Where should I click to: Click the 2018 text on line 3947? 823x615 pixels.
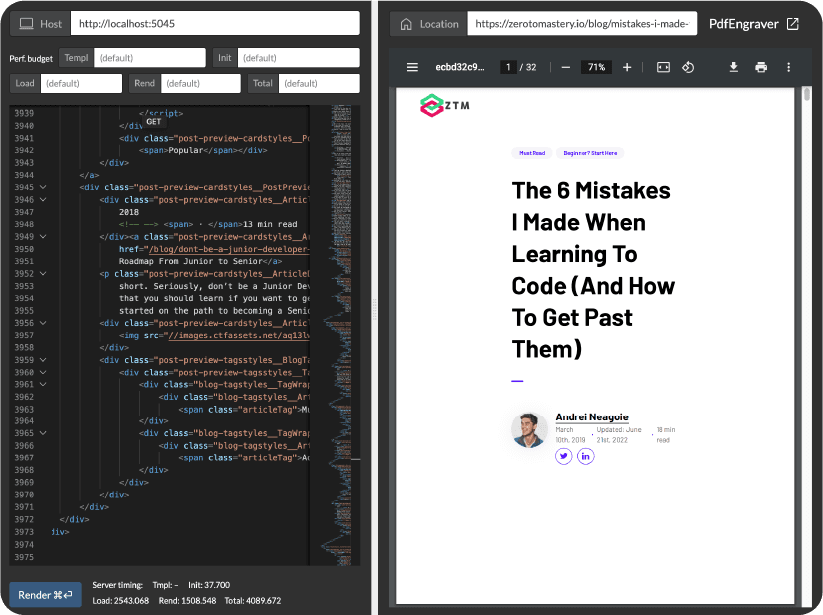point(129,212)
